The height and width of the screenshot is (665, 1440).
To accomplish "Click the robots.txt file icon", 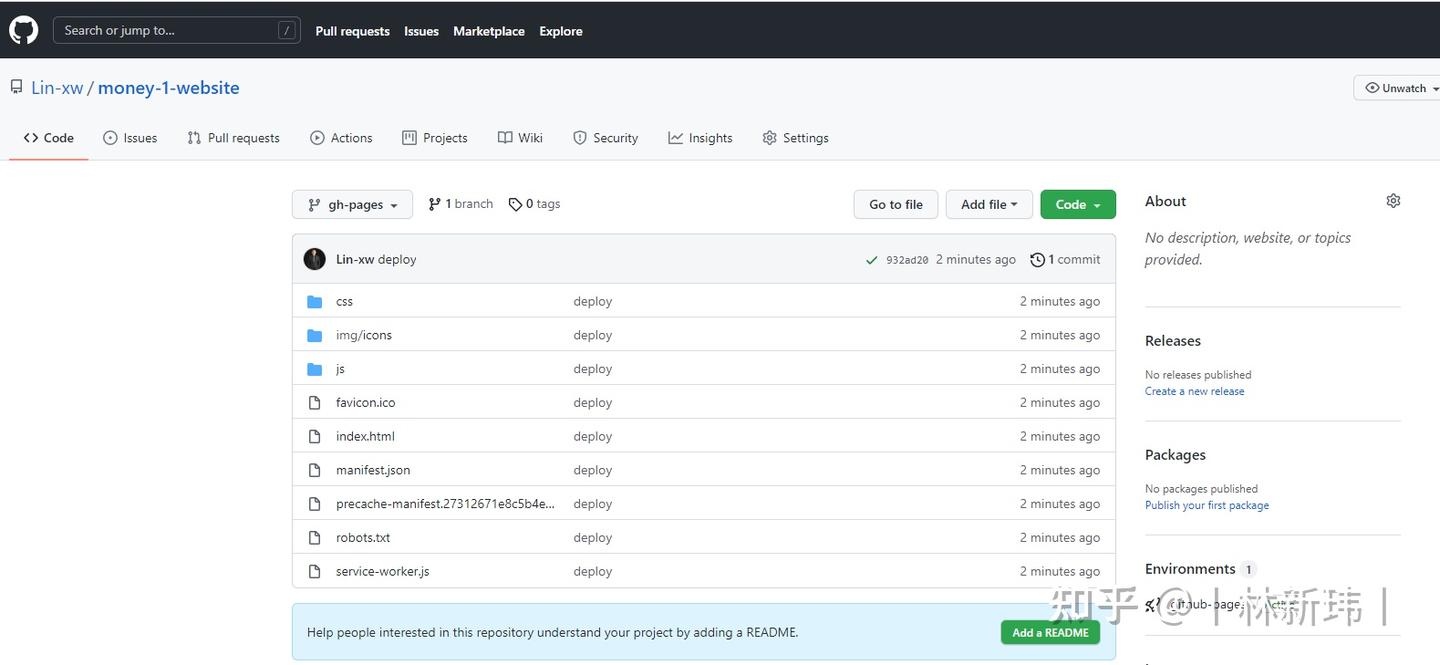I will click(315, 538).
